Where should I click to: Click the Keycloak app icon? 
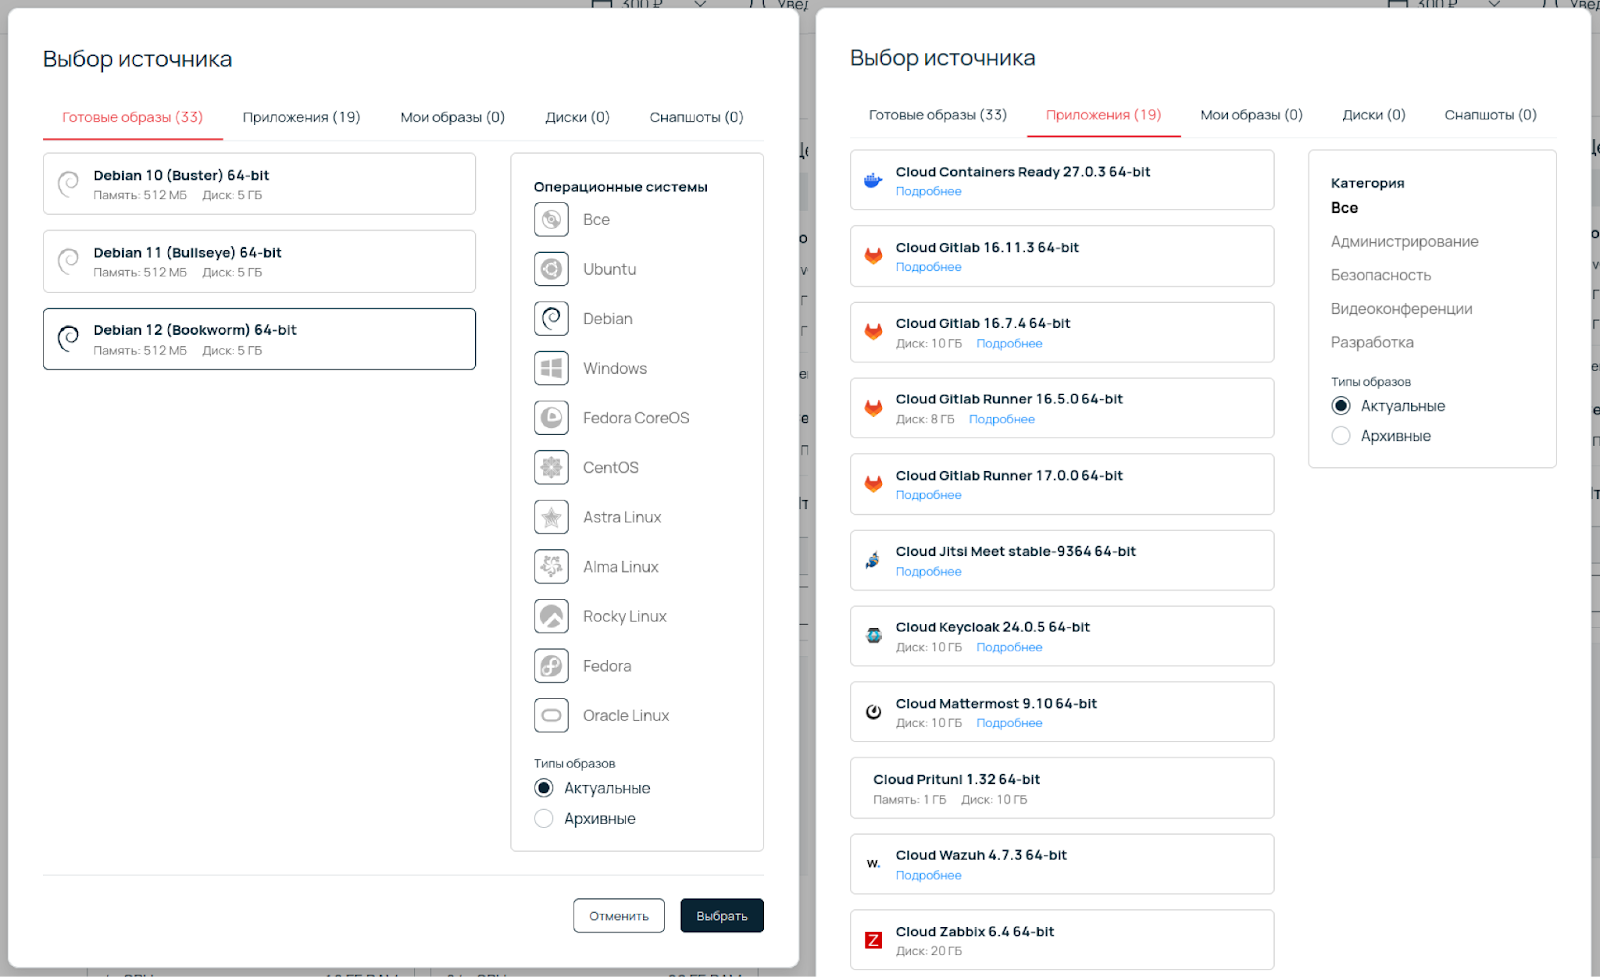pos(873,636)
